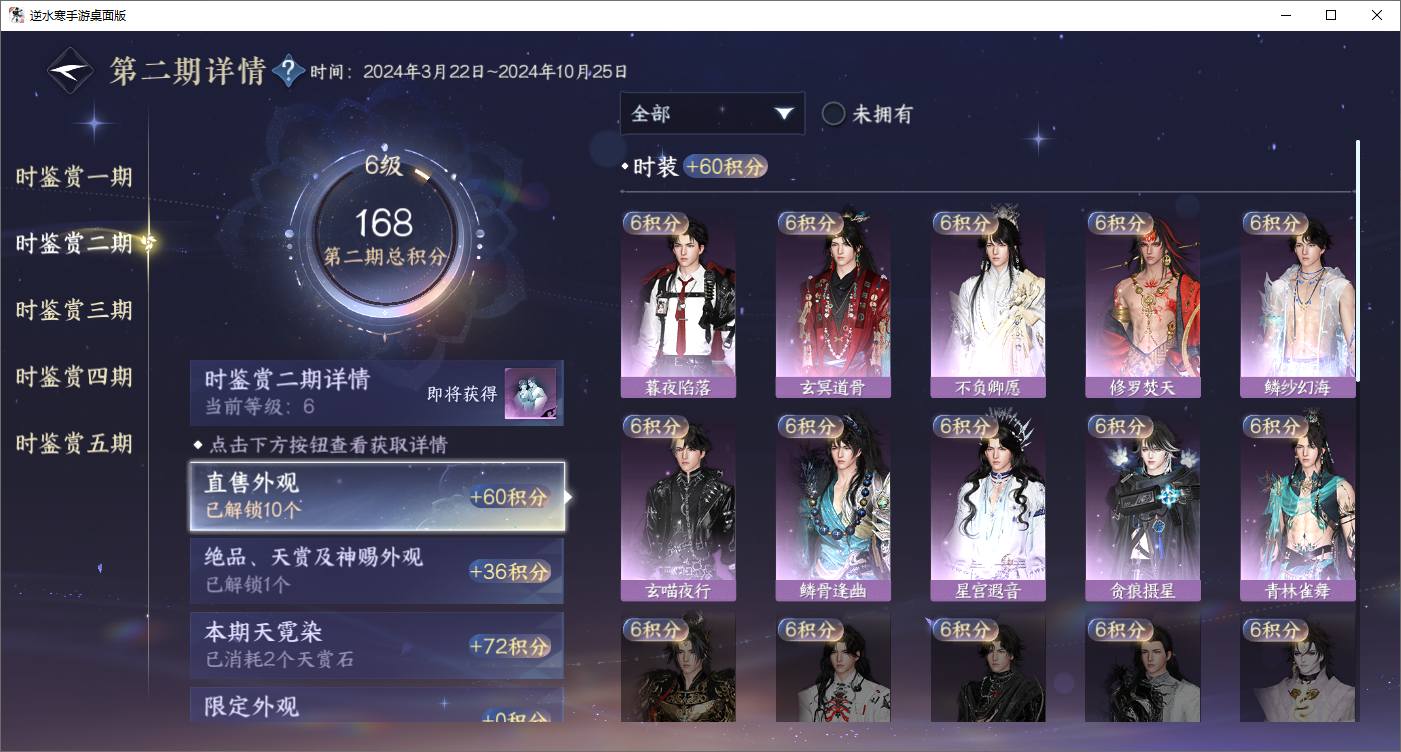Select the 暮夜陷落 outfit card
Image resolution: width=1401 pixels, height=752 pixels.
click(x=678, y=304)
